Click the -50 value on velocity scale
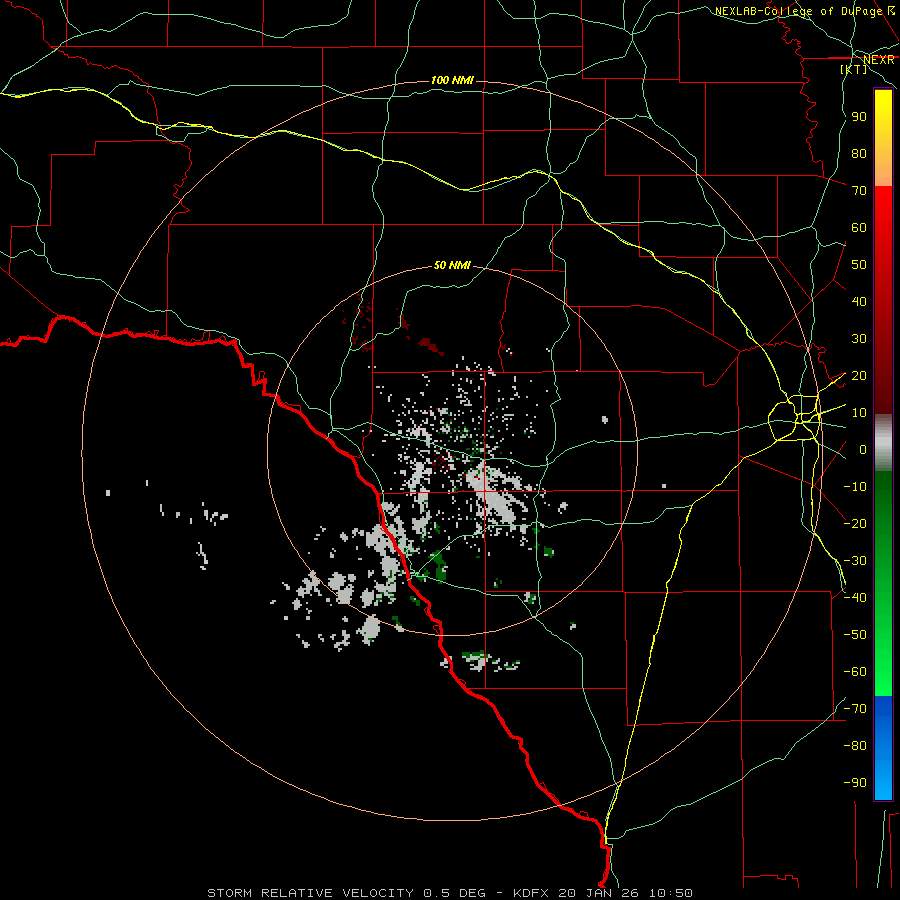Image resolution: width=900 pixels, height=900 pixels. point(855,635)
